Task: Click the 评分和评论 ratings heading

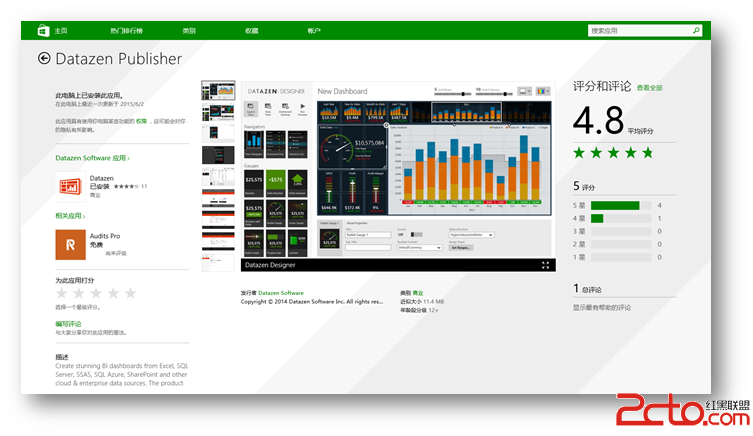Action: click(x=602, y=86)
